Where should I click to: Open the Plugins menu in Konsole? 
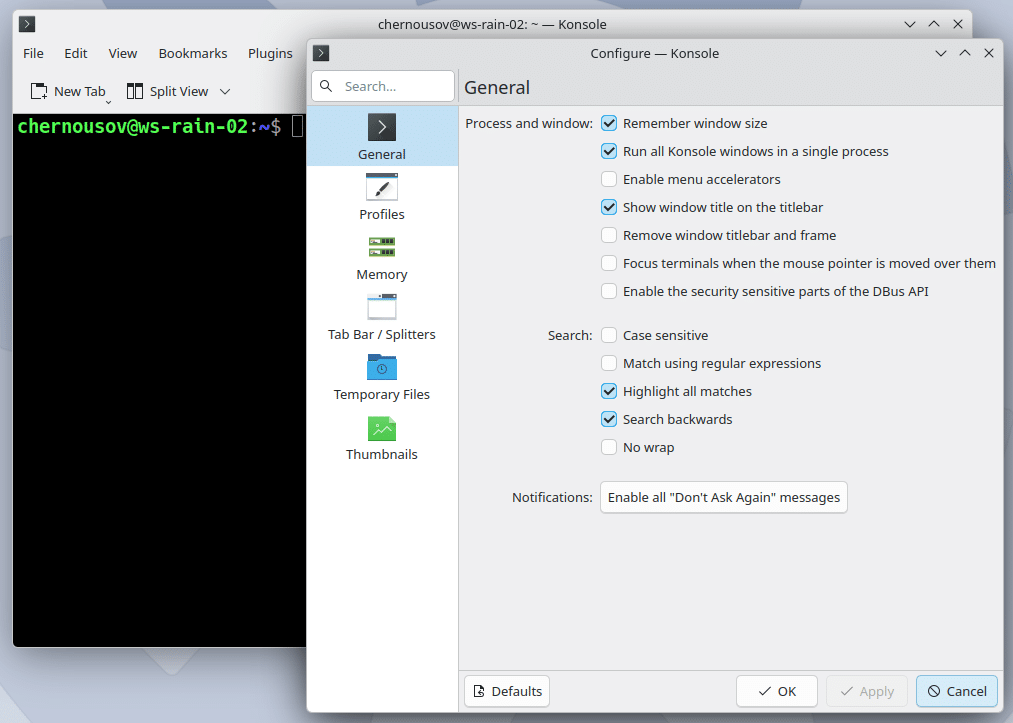pos(270,54)
